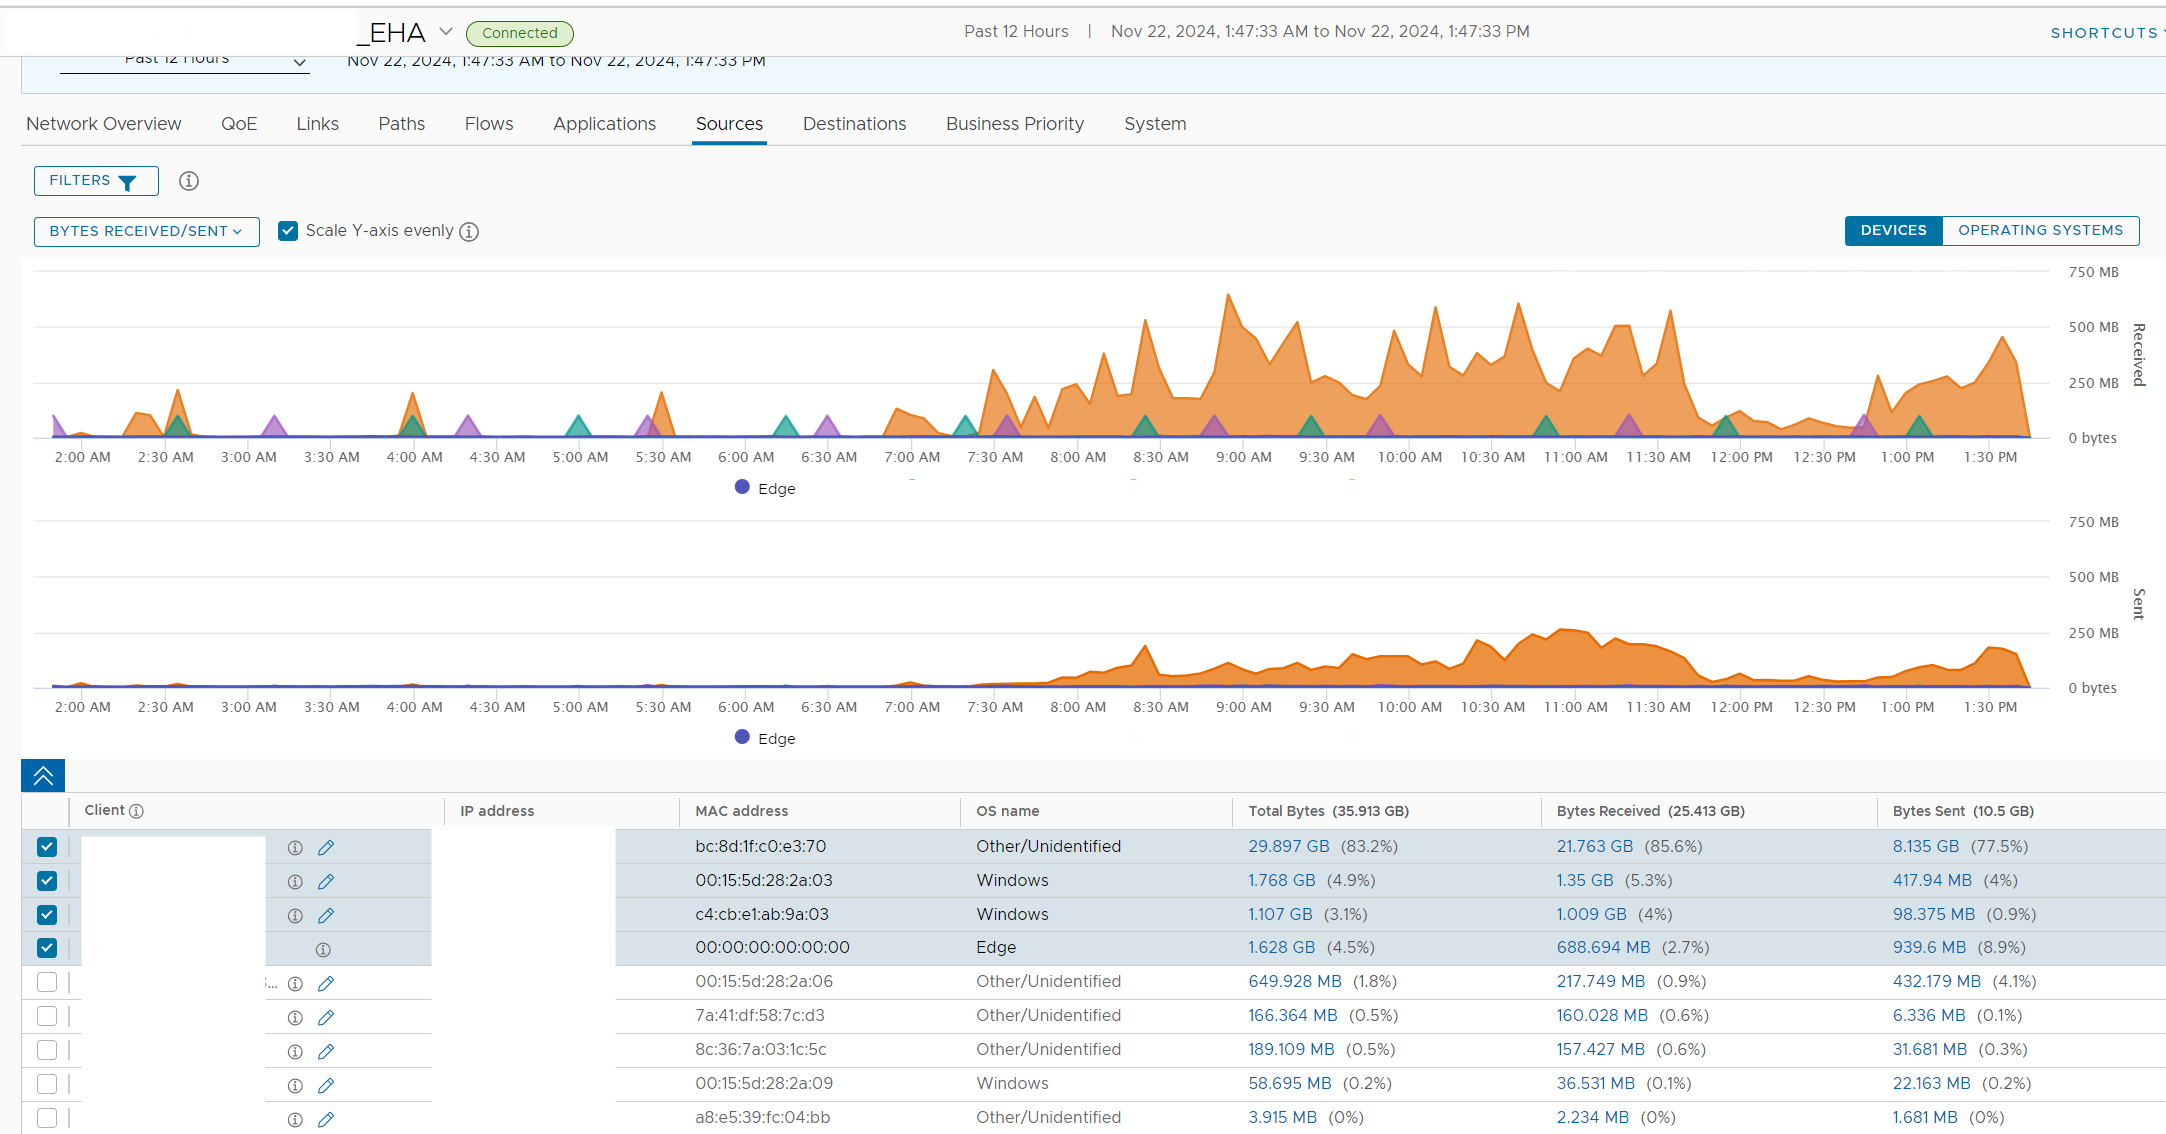Click info icon for 7a:41:df:58:7c:d3 row
The image size is (2166, 1134).
click(295, 1018)
